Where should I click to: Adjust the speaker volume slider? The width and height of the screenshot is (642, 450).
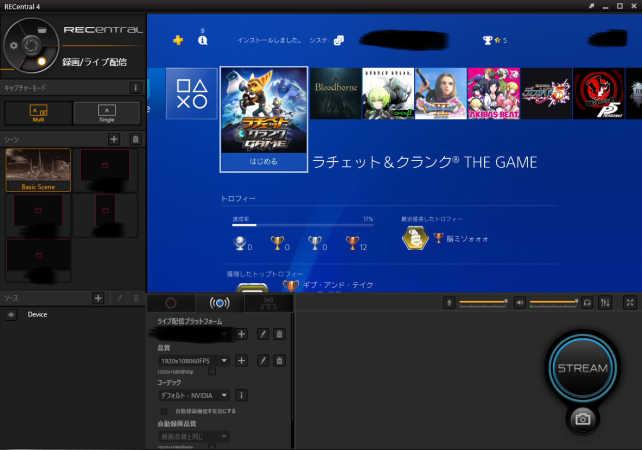tap(554, 302)
